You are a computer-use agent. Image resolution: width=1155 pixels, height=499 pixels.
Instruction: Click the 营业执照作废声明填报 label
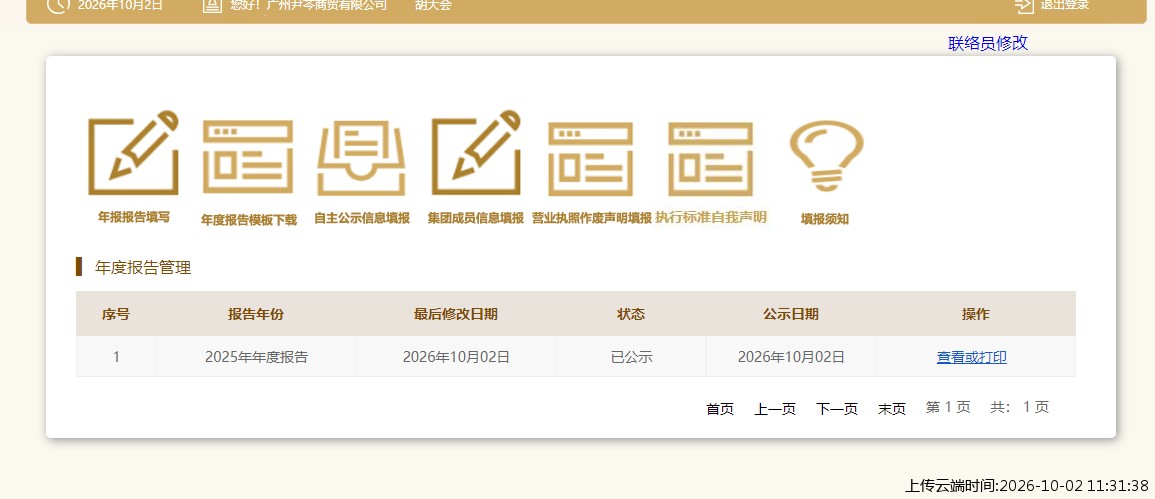point(592,218)
